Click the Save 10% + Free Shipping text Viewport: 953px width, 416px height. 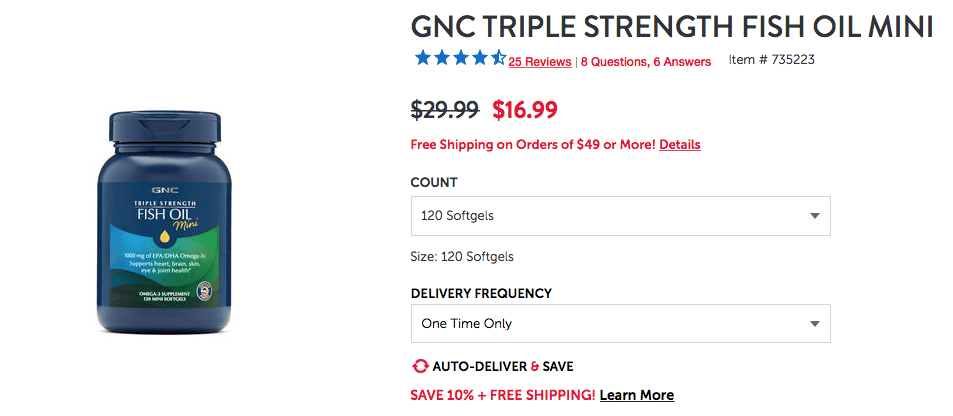pos(503,395)
